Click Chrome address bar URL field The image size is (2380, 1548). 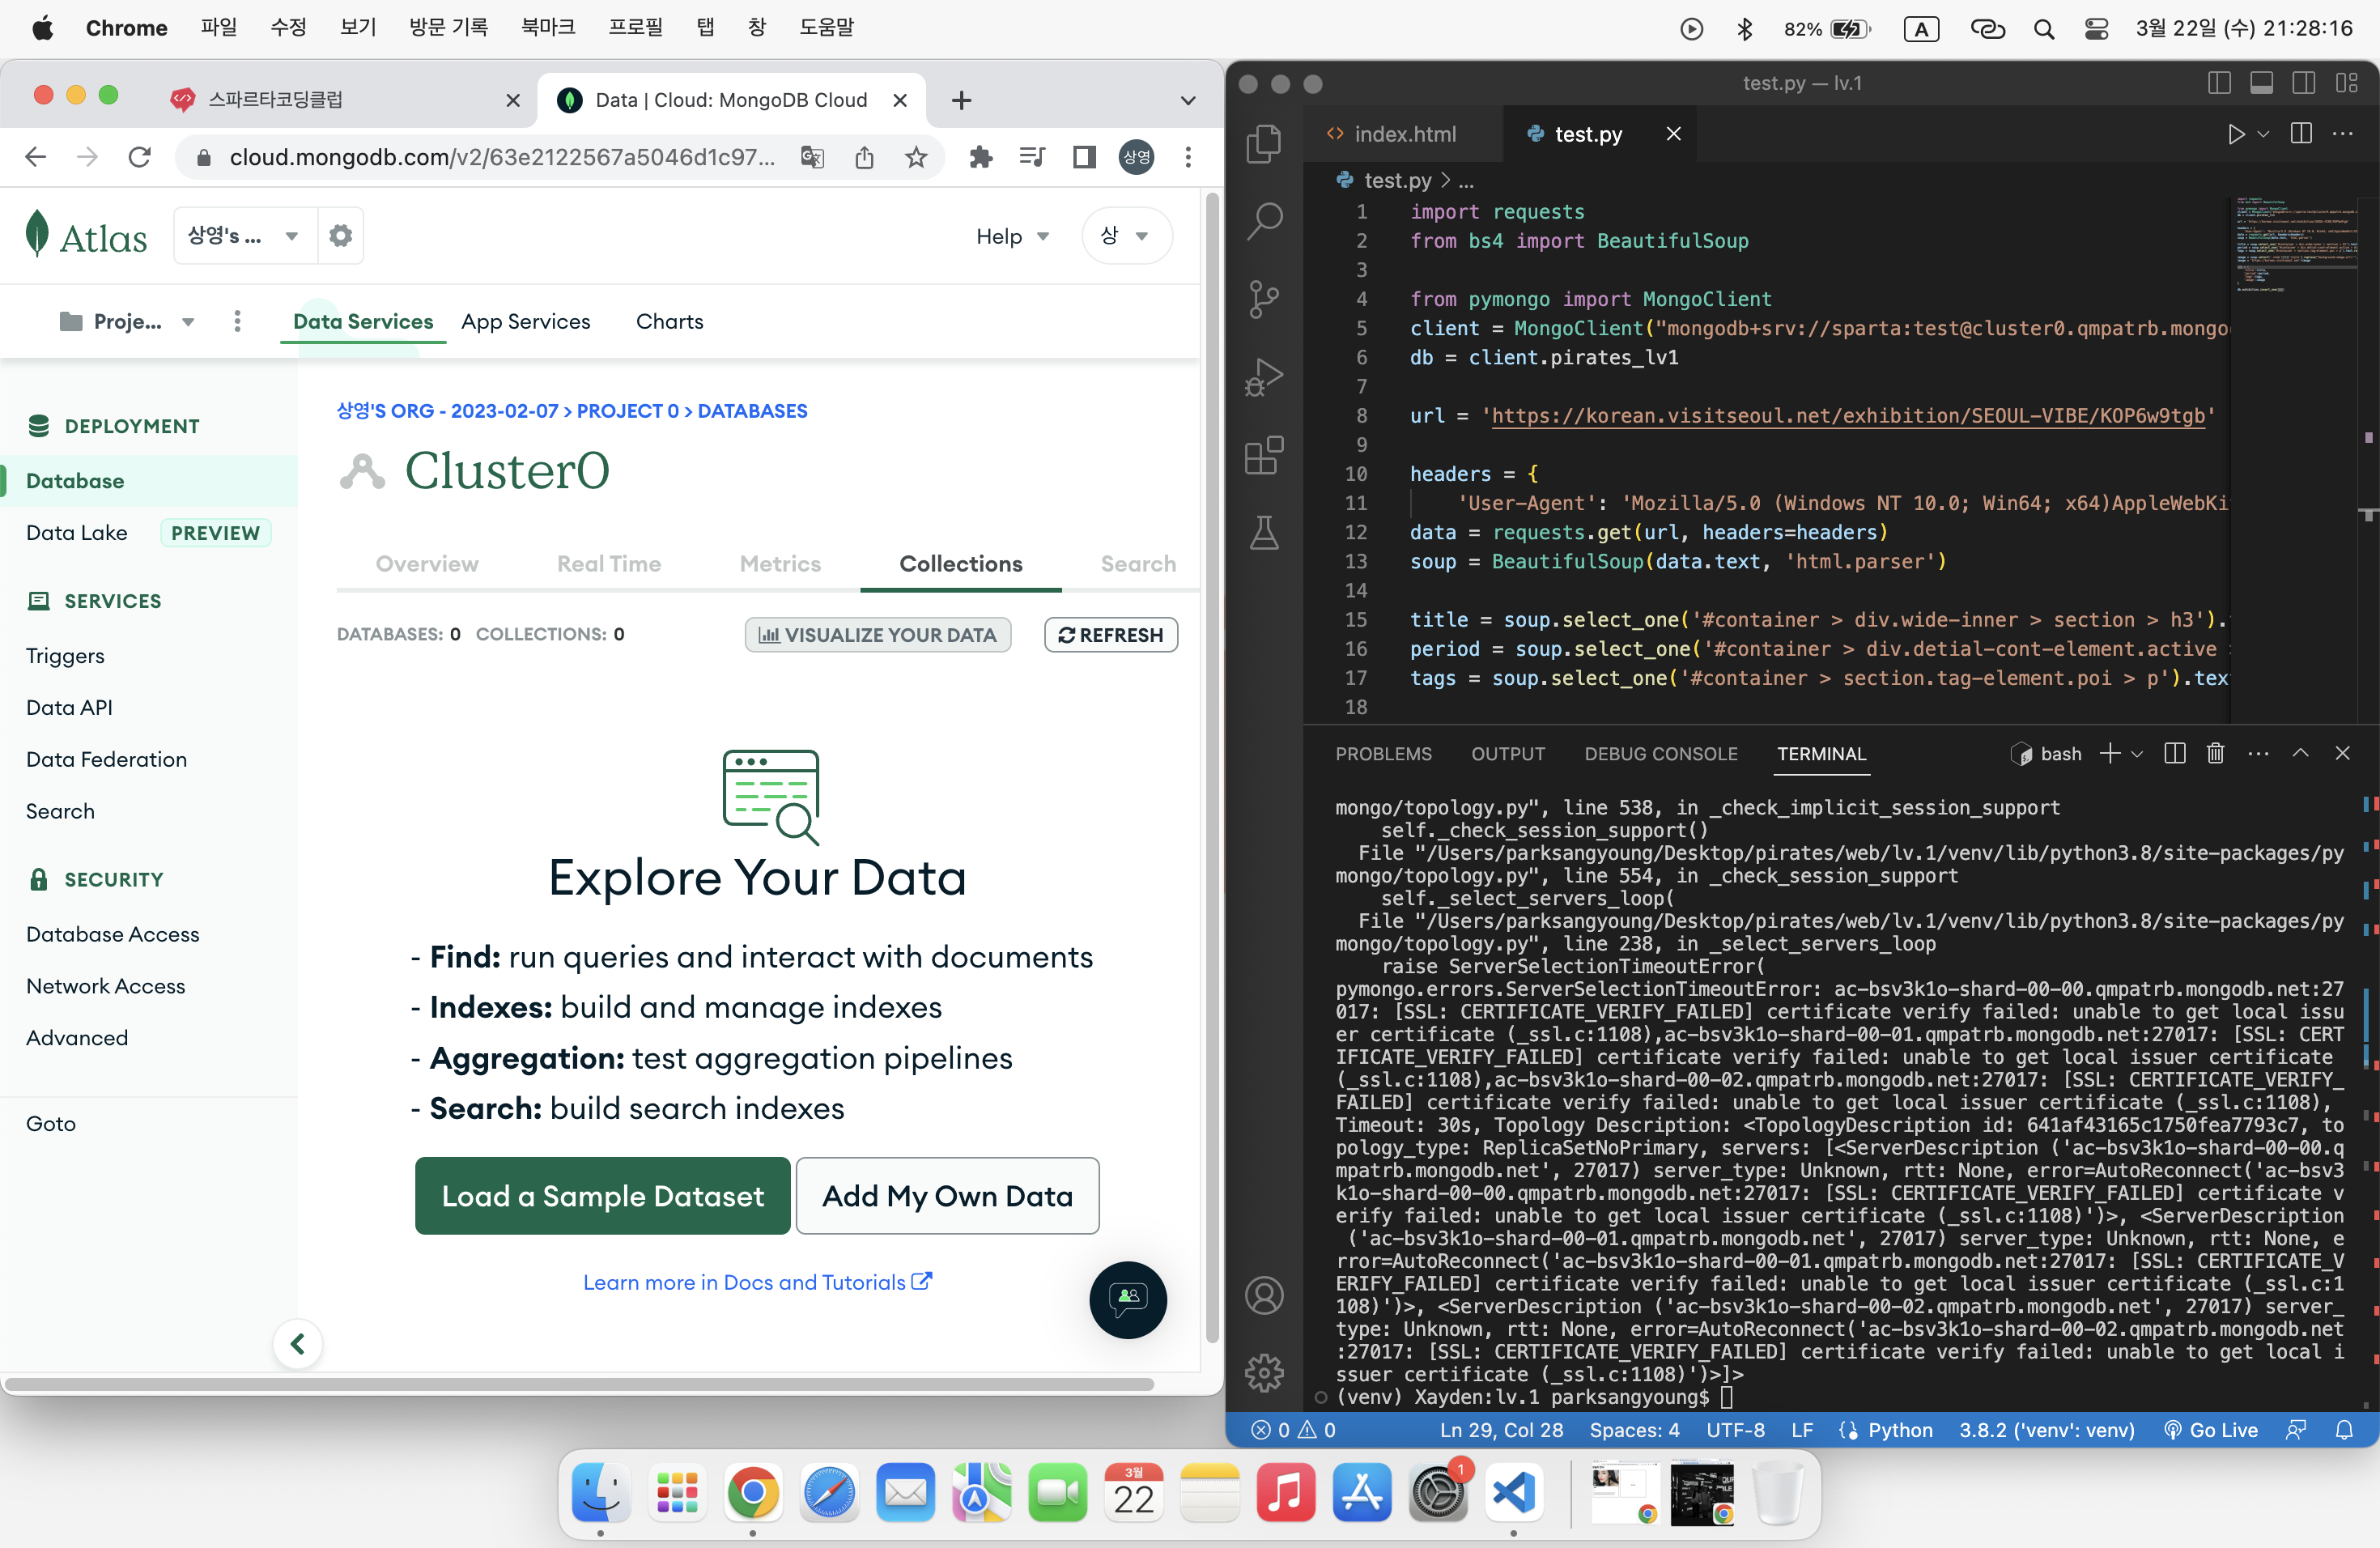[x=502, y=157]
